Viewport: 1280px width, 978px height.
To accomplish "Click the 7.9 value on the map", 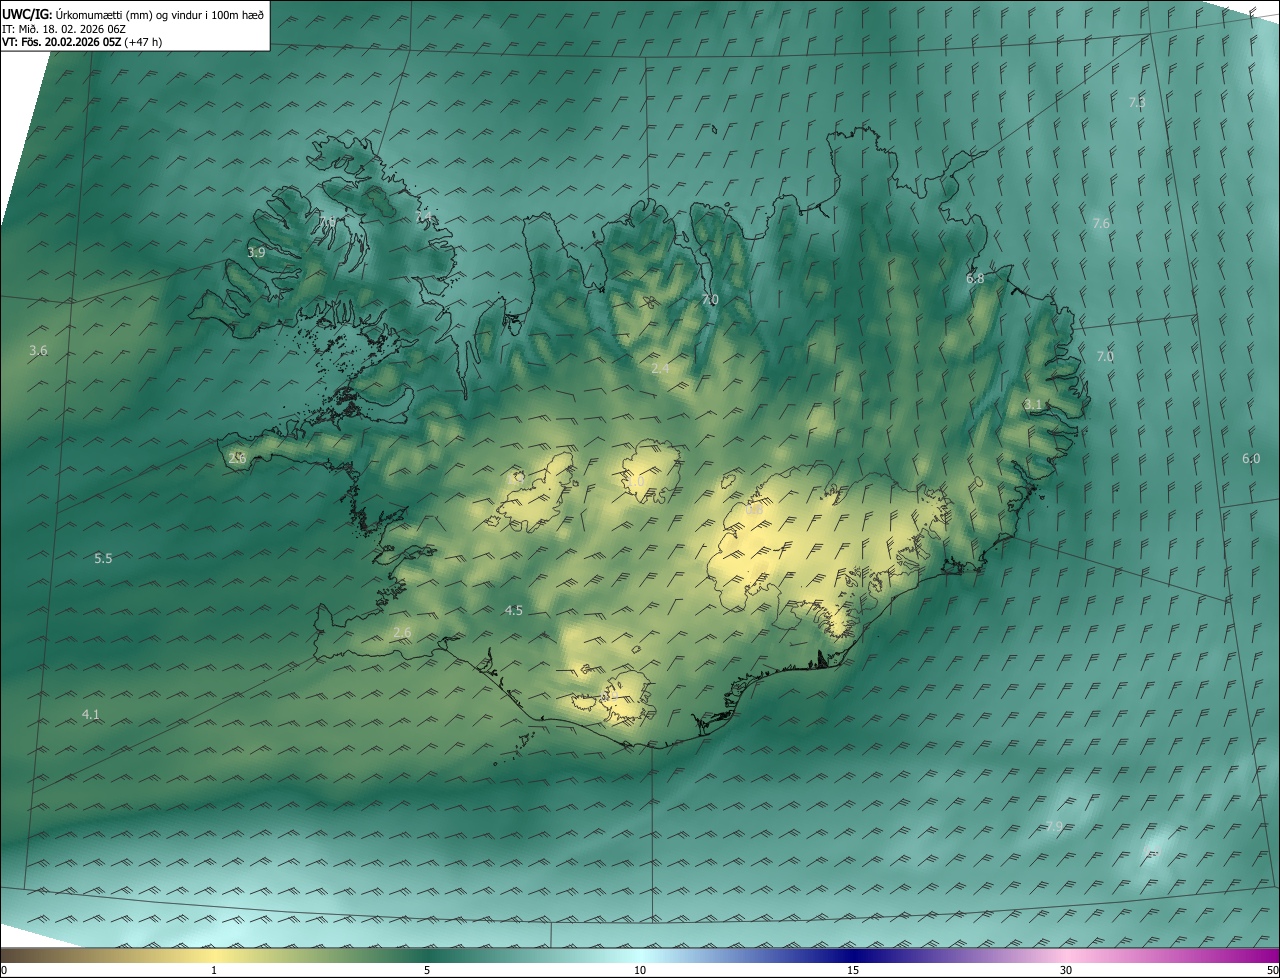I will pyautogui.click(x=1054, y=827).
